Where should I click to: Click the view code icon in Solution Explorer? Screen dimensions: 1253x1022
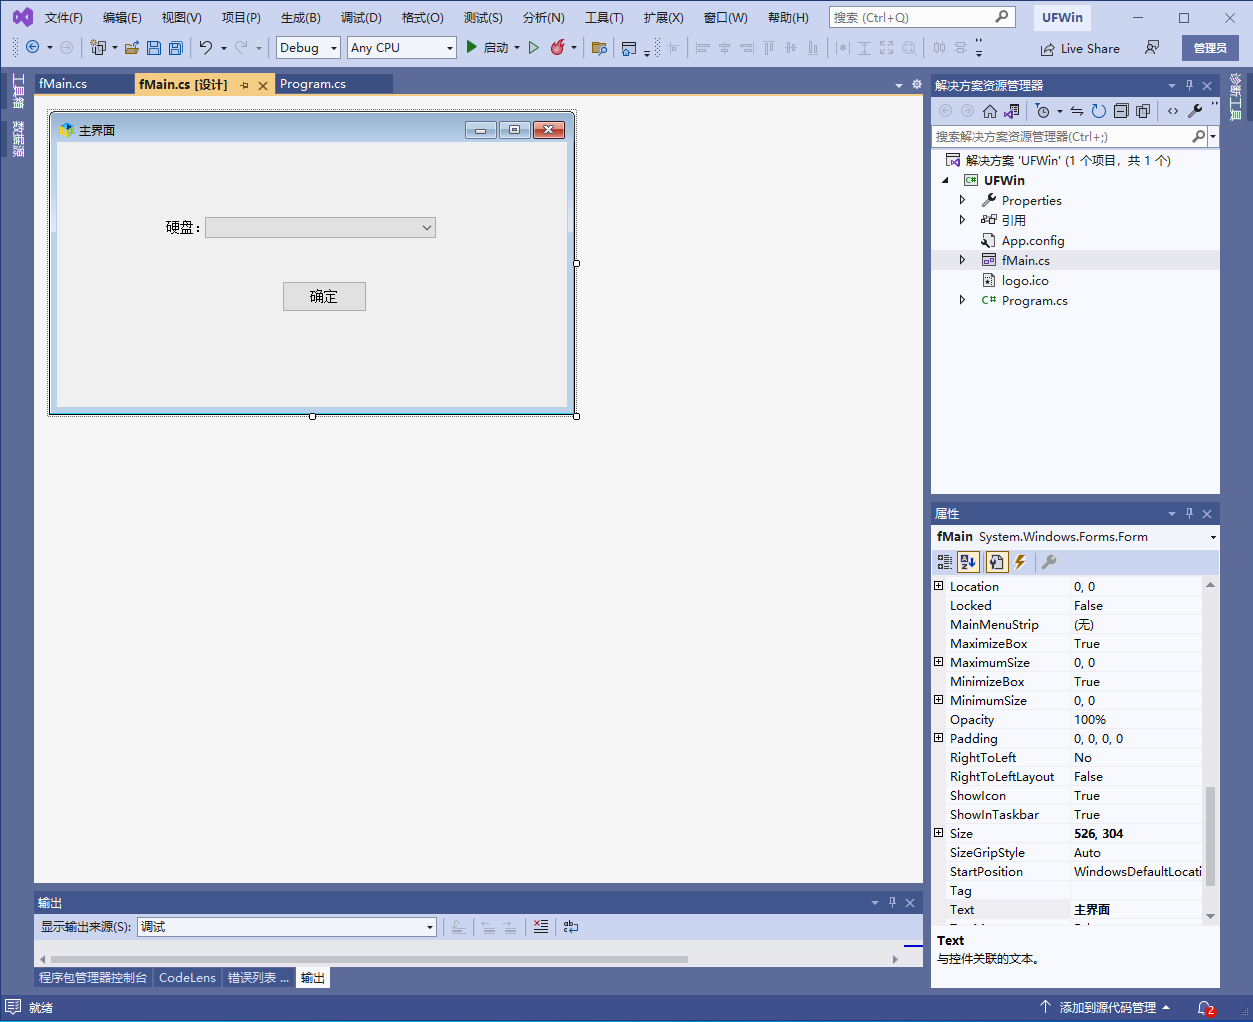pos(1173,111)
